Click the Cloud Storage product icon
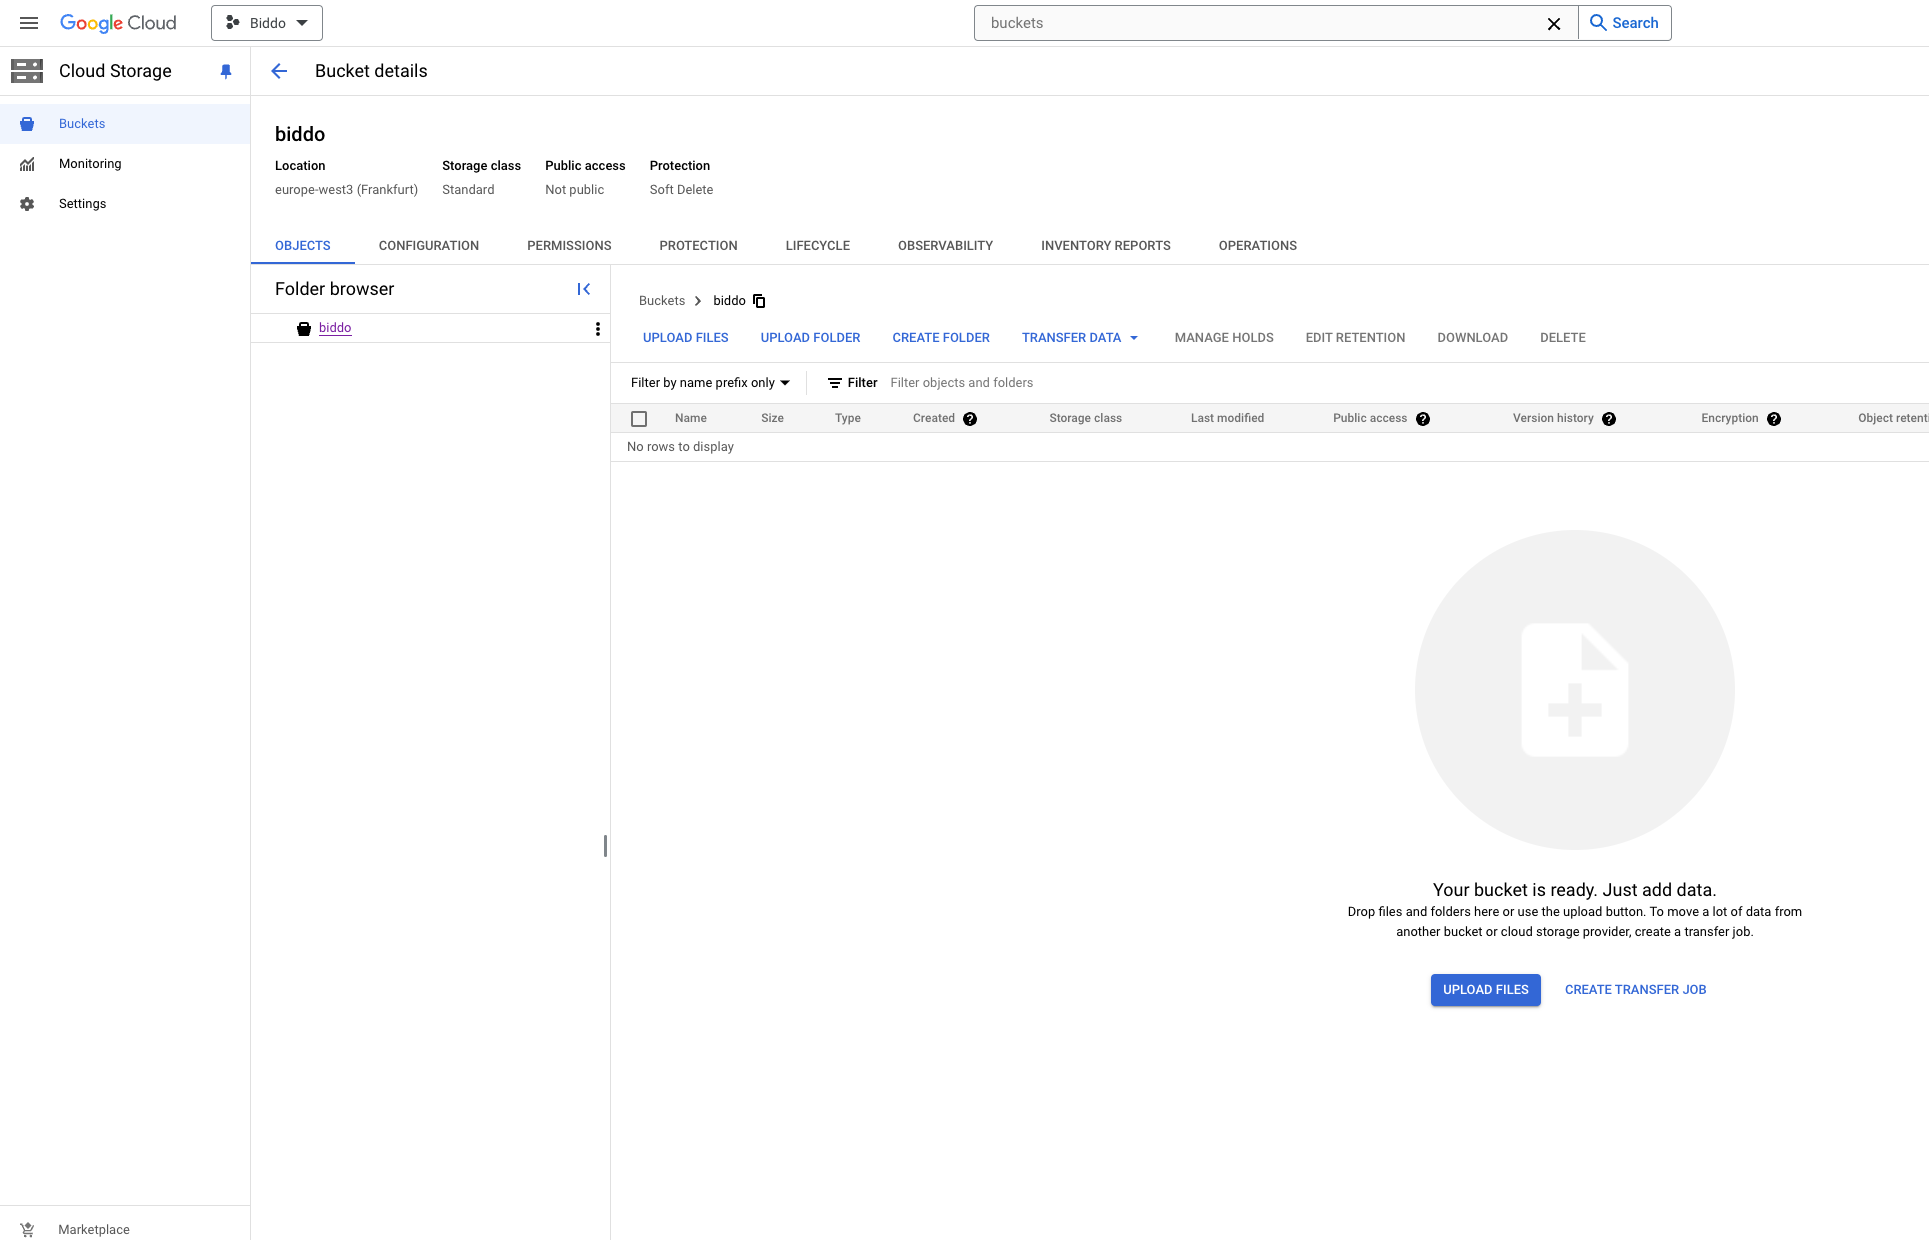 [27, 71]
